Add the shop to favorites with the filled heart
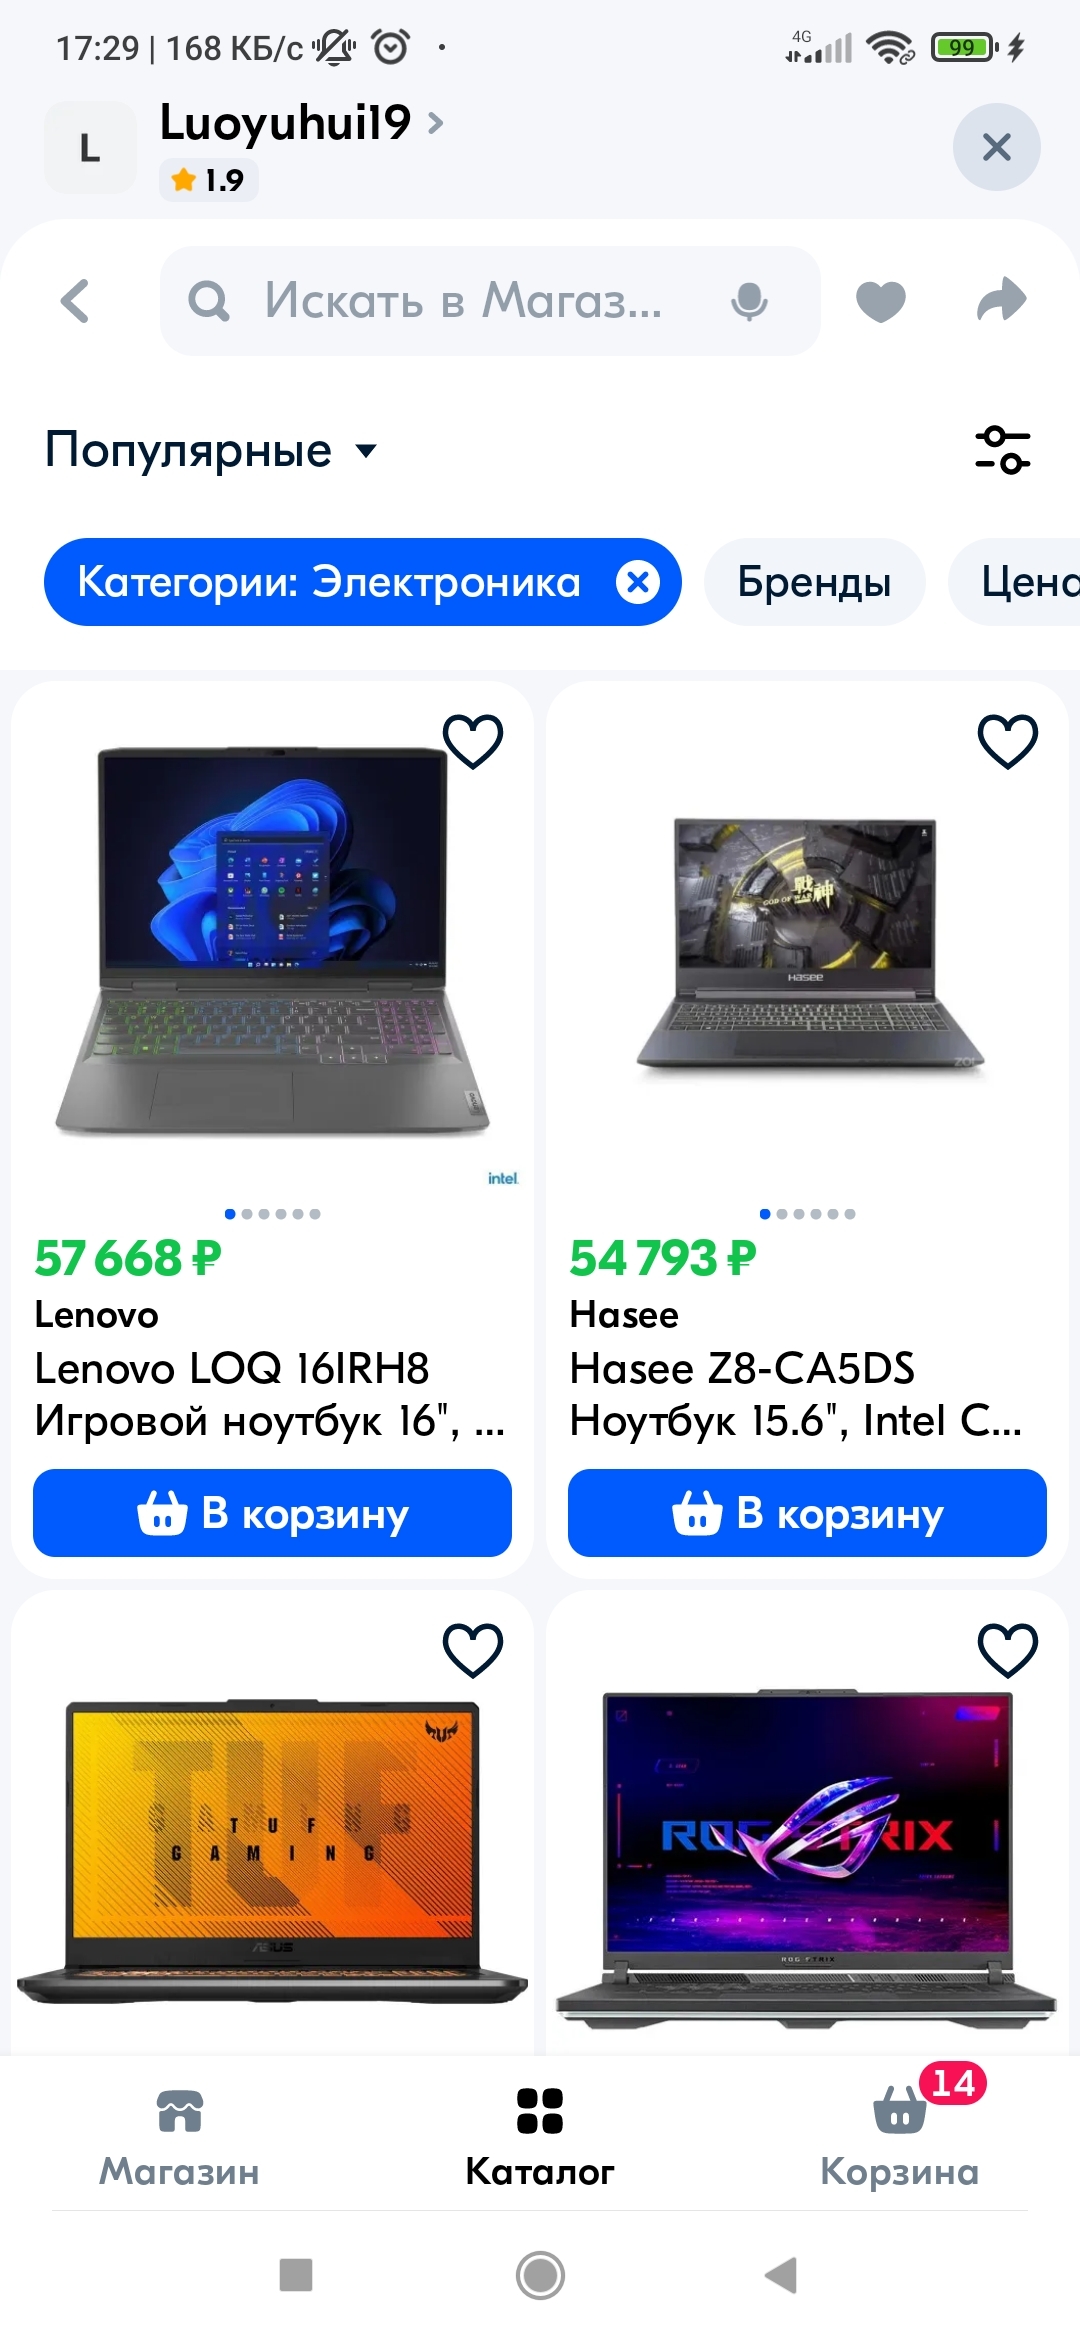The width and height of the screenshot is (1080, 2340). point(881,301)
